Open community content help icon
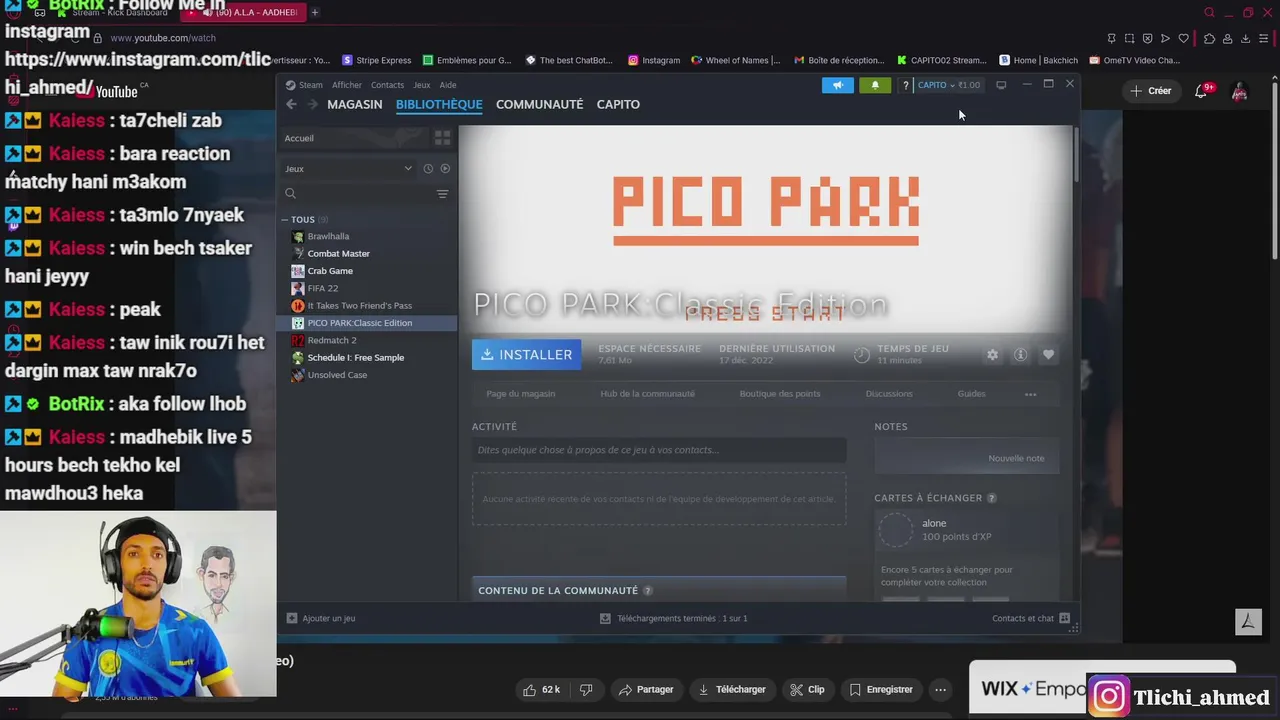This screenshot has width=1280, height=720. (x=648, y=591)
